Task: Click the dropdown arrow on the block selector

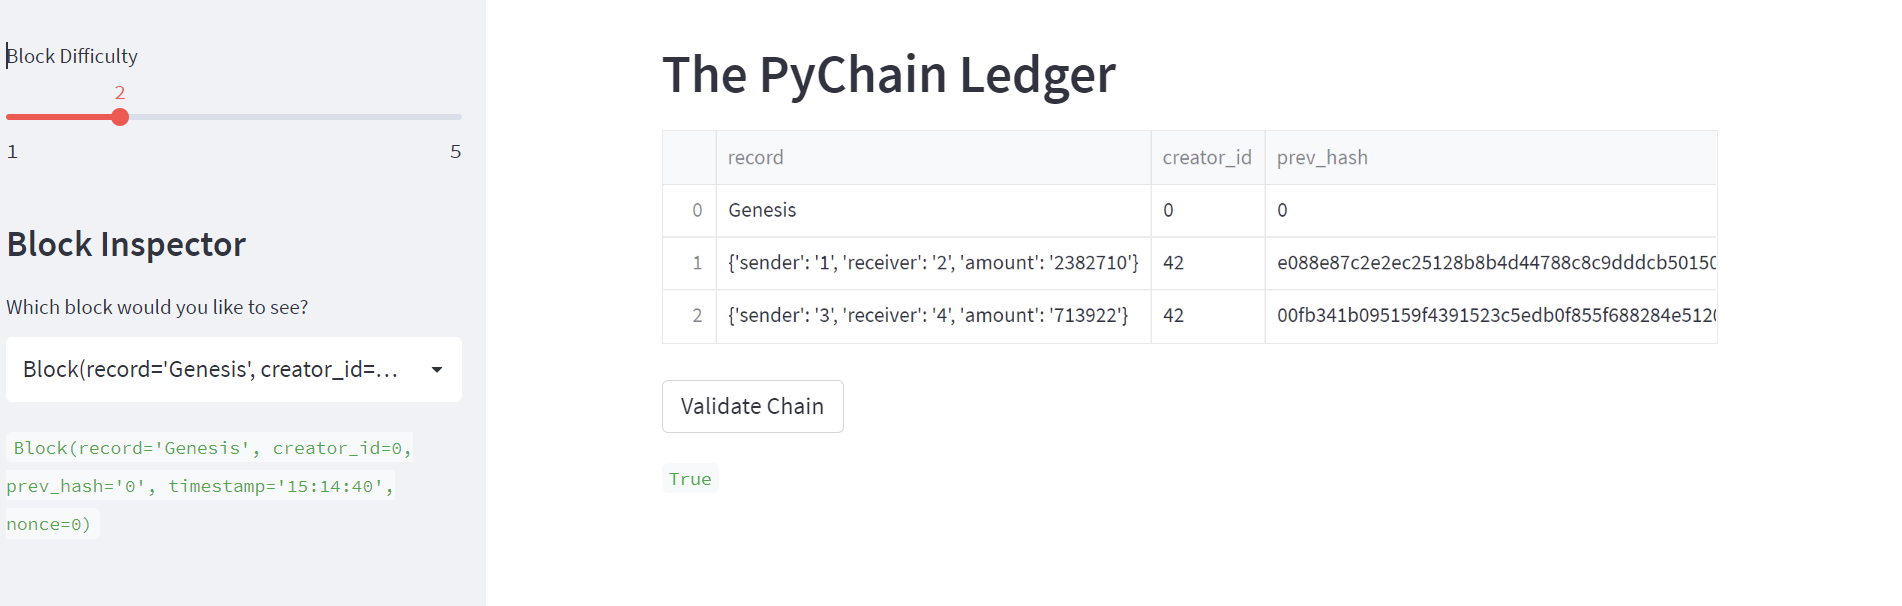Action: (x=436, y=369)
